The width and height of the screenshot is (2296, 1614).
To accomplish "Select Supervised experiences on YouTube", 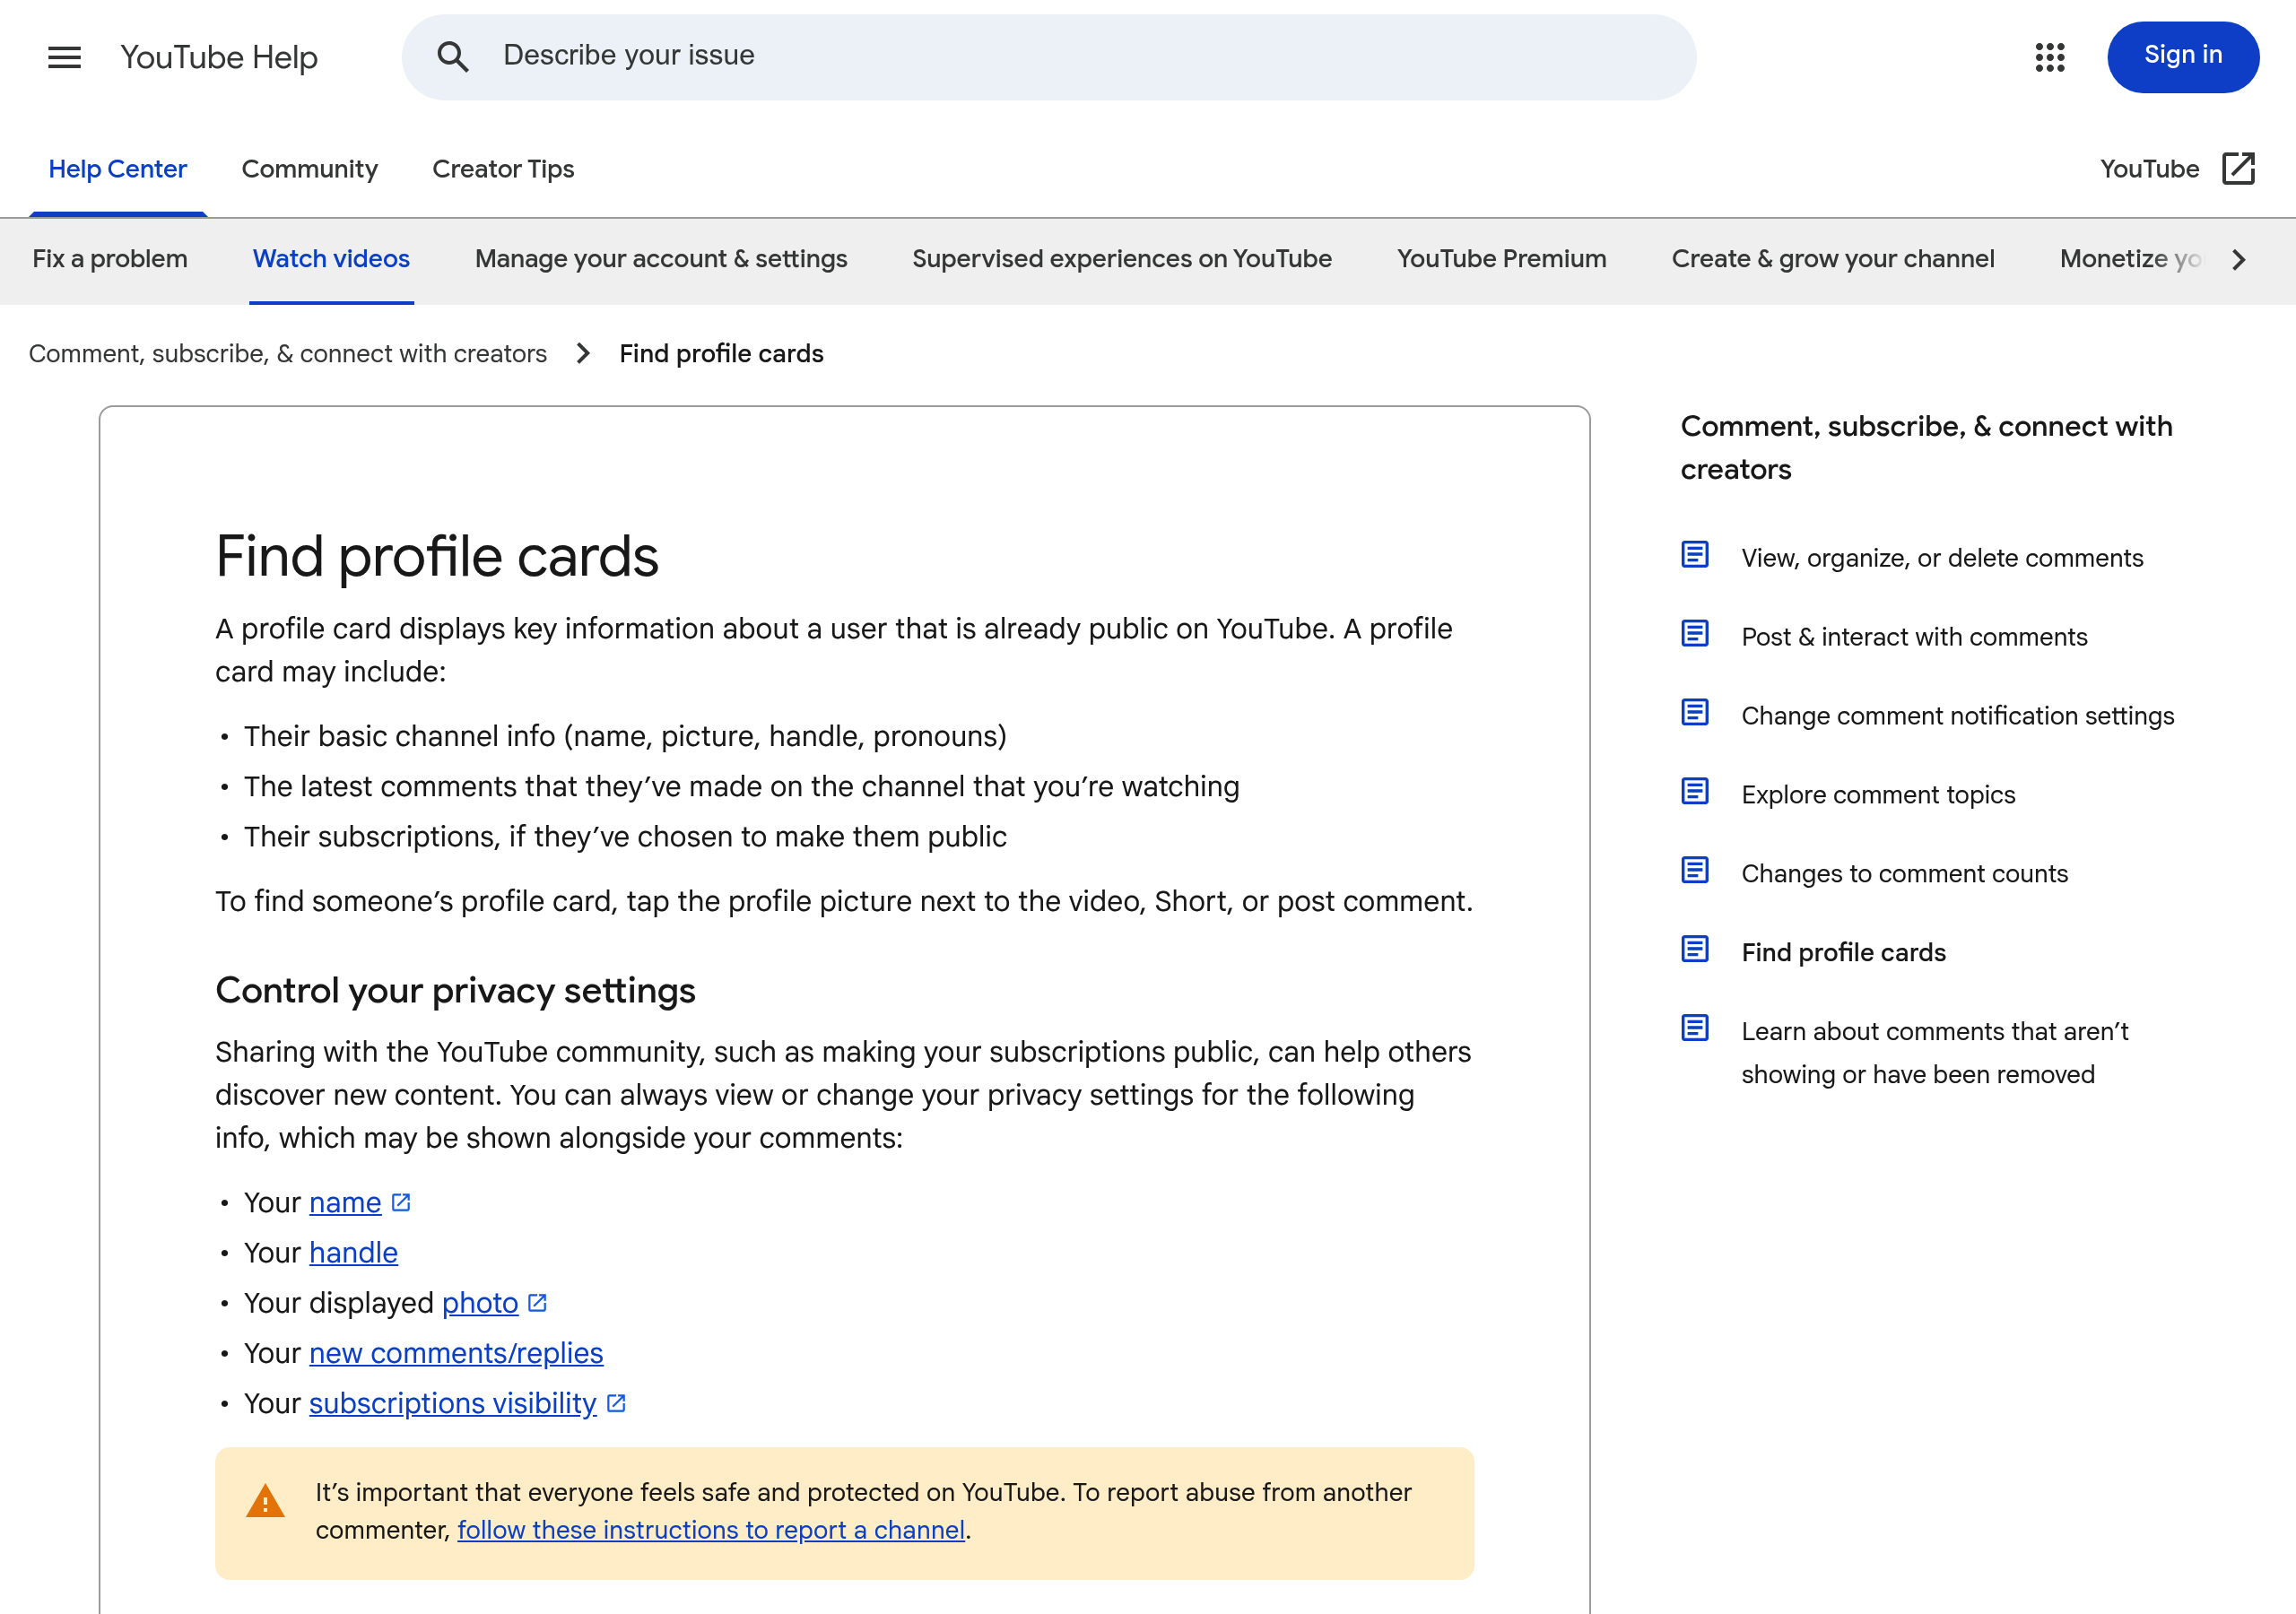I will click(x=1122, y=259).
